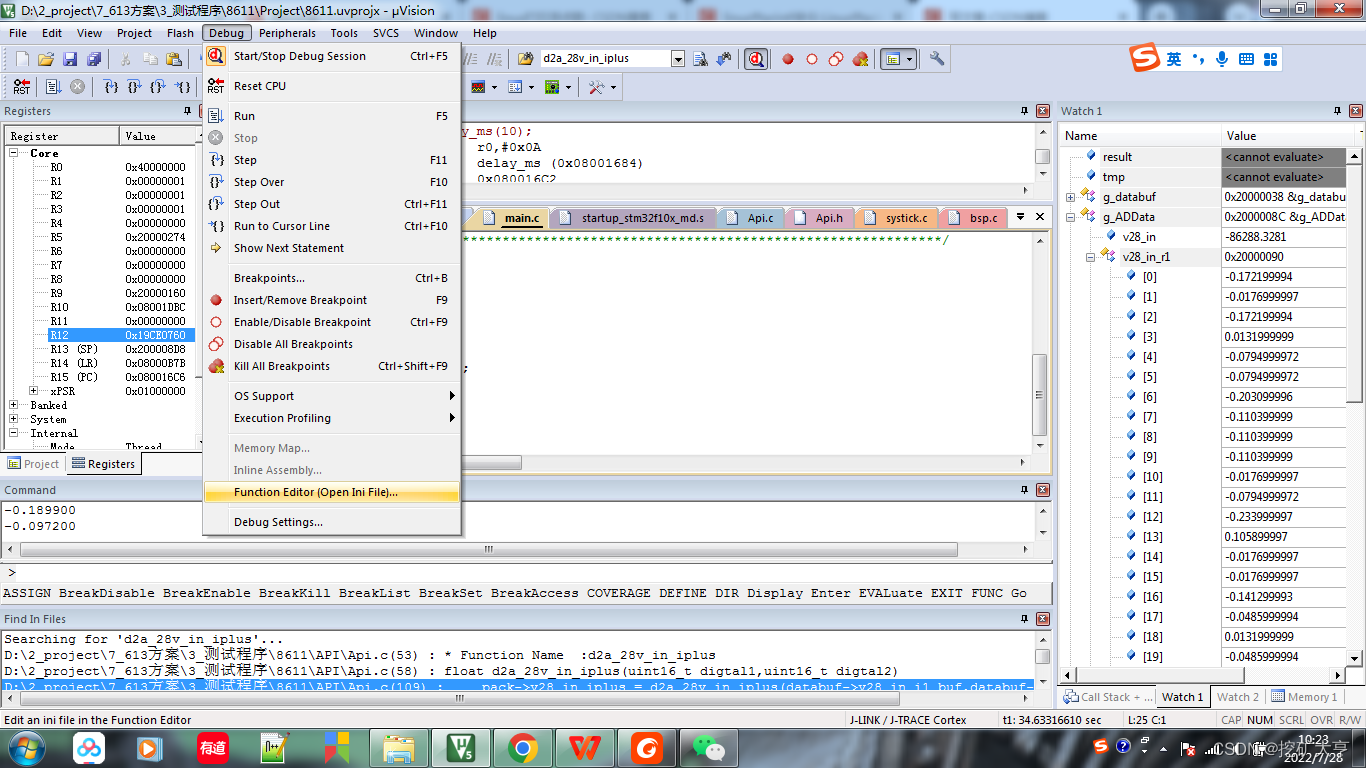
Task: Click the Save All toolbar icon
Action: 94,59
